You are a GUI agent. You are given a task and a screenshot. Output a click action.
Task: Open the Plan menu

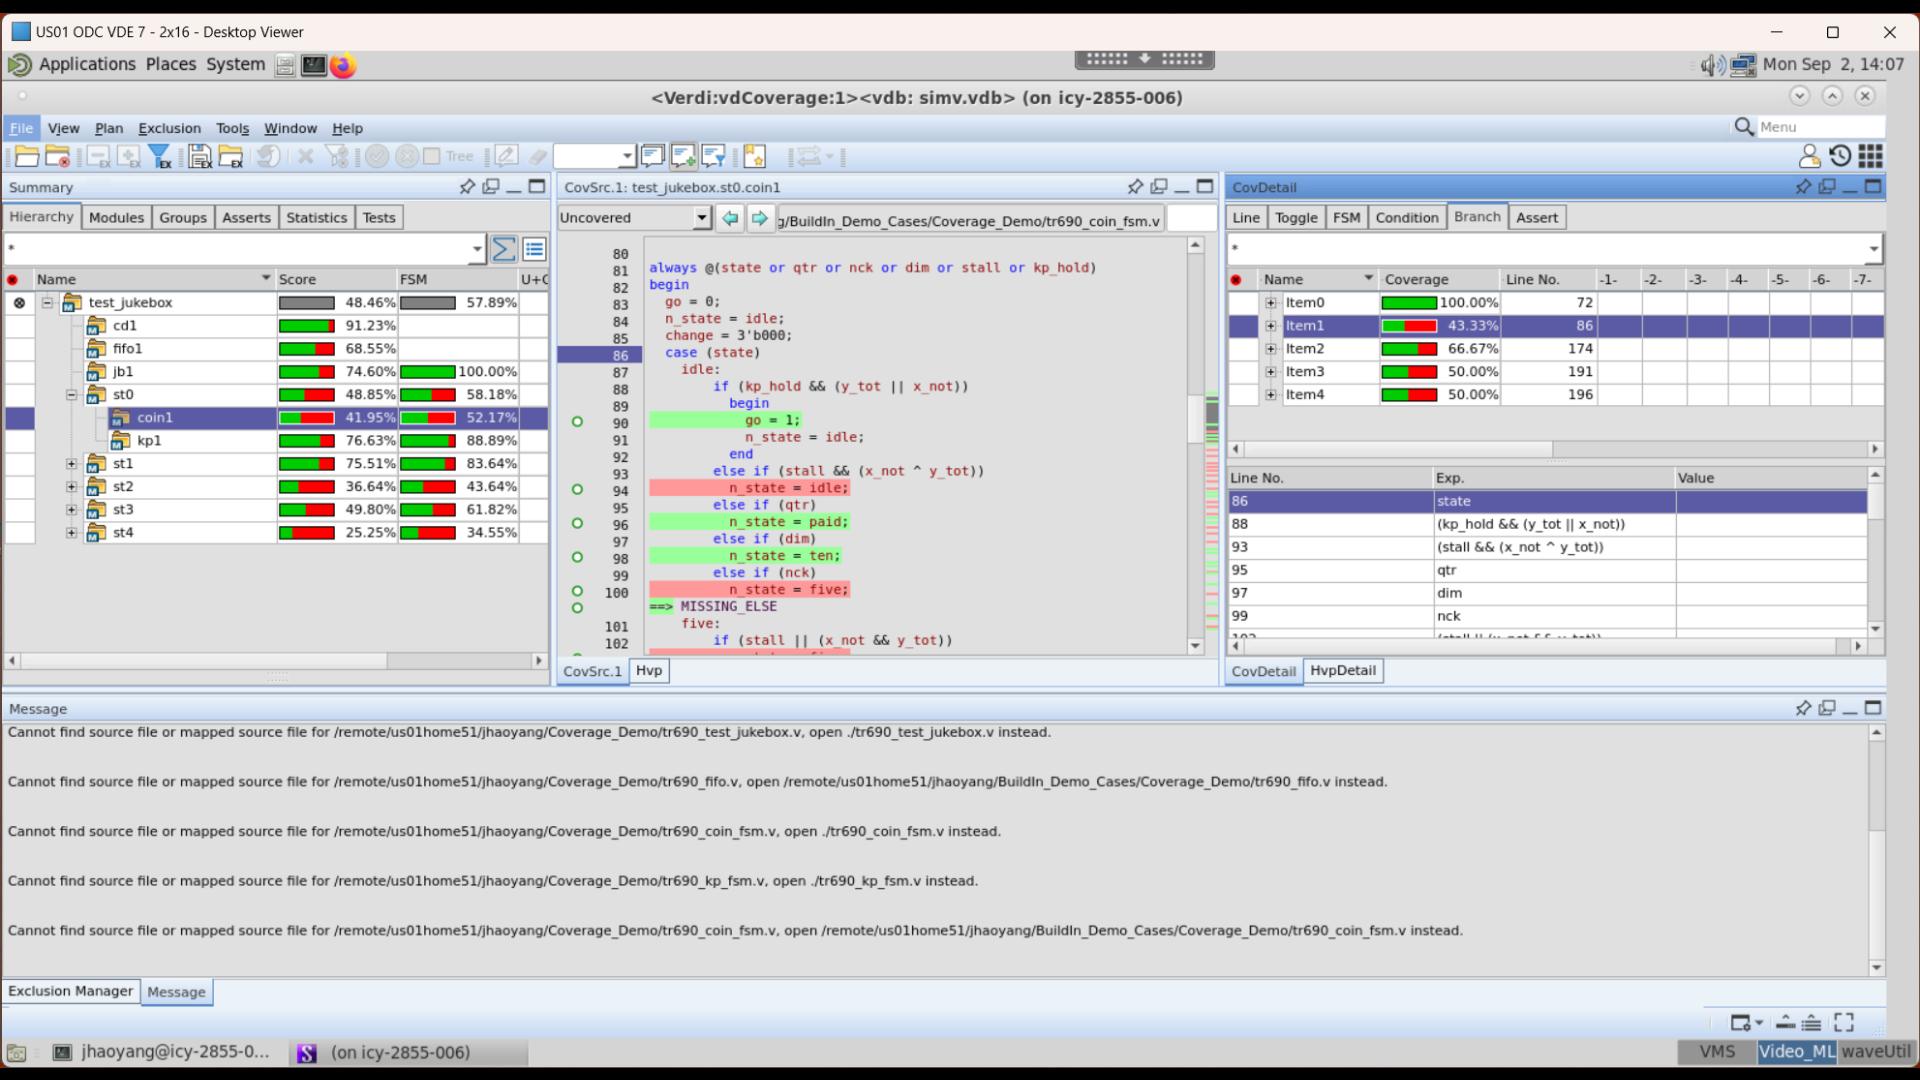(x=108, y=128)
